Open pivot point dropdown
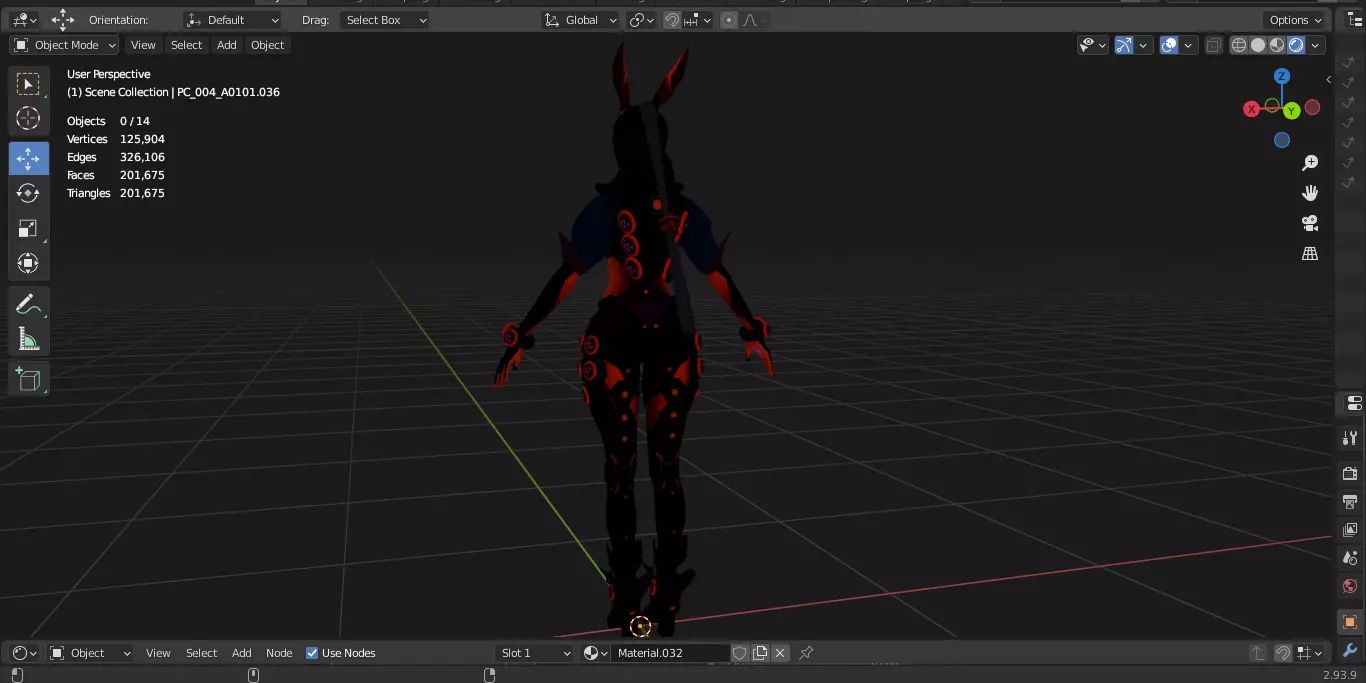 point(641,20)
